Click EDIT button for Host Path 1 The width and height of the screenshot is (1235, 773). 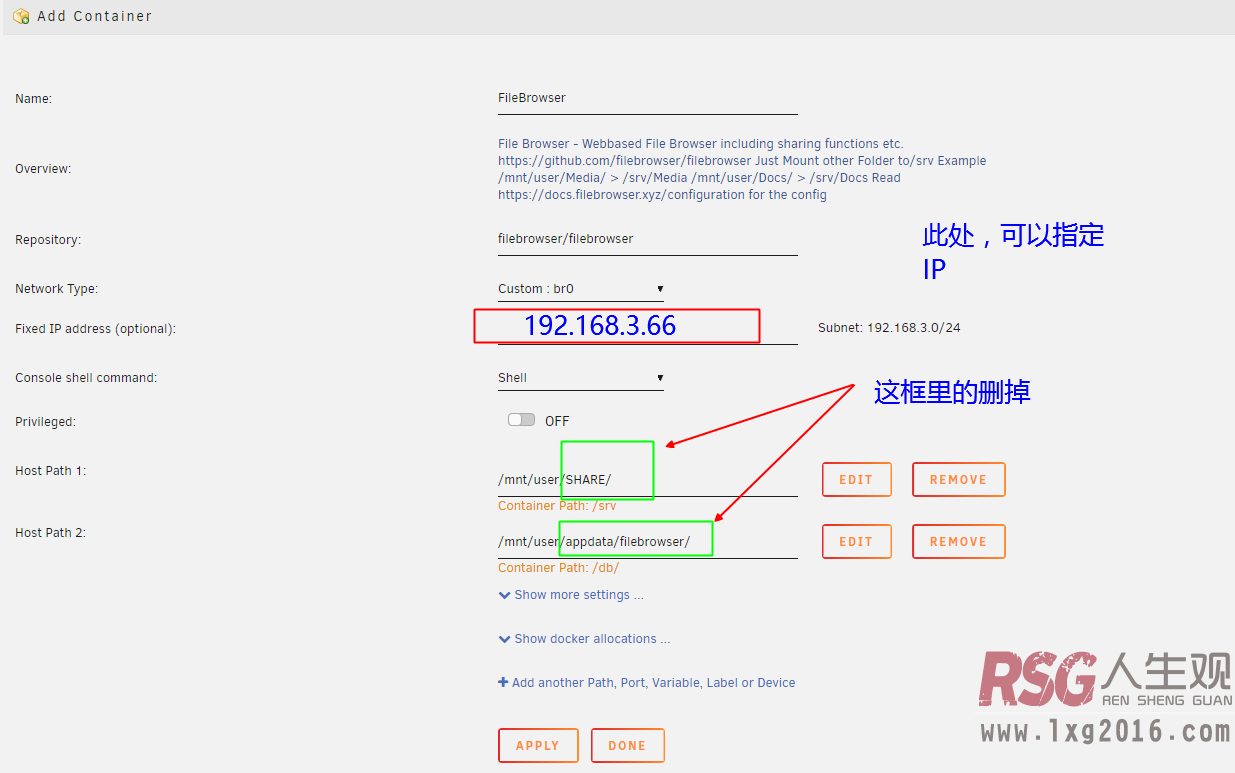click(x=856, y=480)
